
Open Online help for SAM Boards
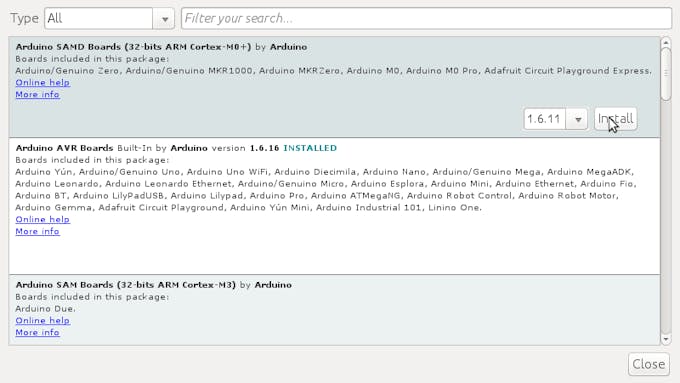click(42, 321)
